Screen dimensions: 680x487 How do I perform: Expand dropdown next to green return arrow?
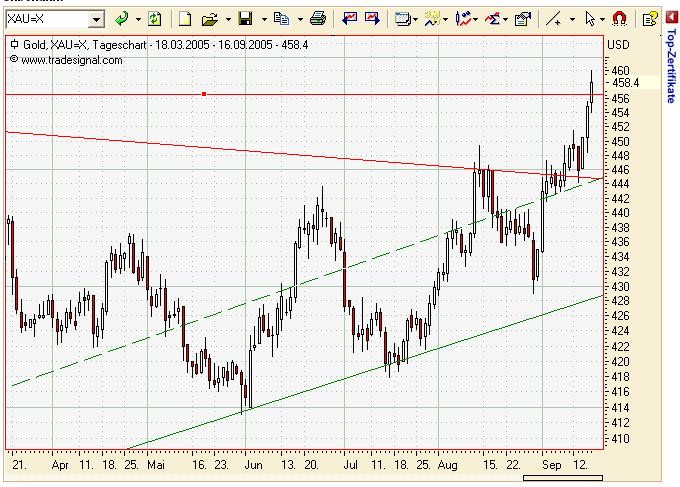pyautogui.click(x=138, y=20)
